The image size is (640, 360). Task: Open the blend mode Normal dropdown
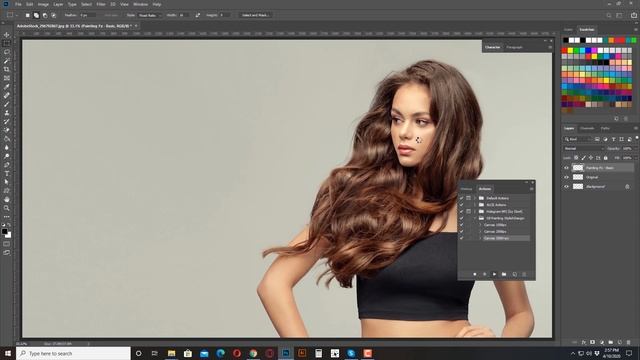tap(583, 149)
